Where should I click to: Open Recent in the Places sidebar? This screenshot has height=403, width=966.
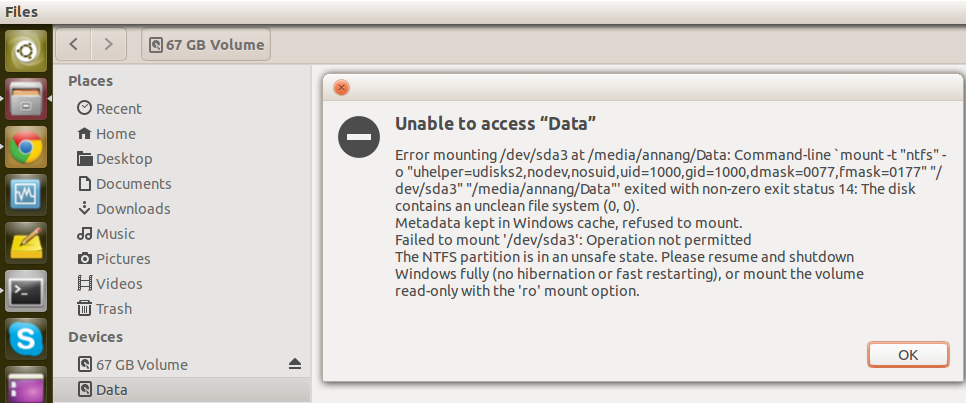(118, 108)
